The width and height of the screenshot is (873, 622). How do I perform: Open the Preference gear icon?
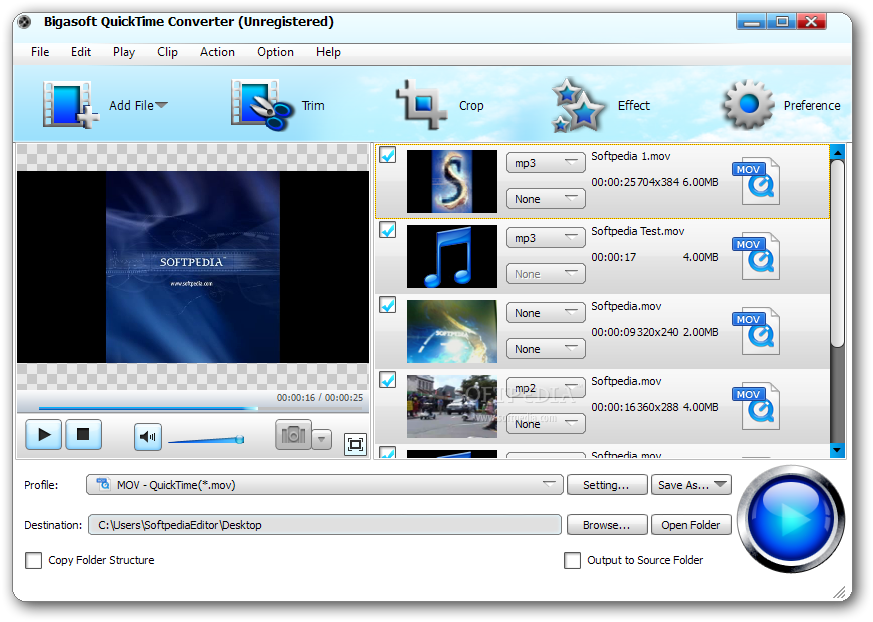(x=748, y=104)
